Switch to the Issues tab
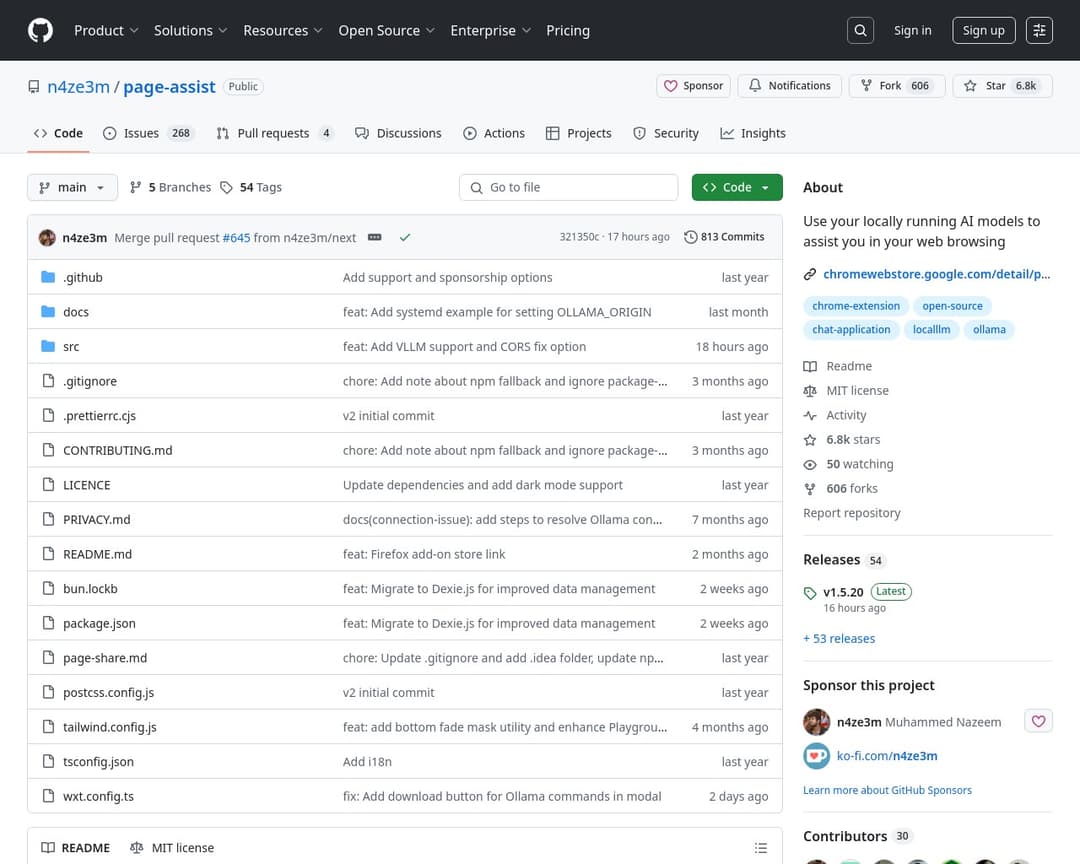The image size is (1080, 864). click(148, 133)
